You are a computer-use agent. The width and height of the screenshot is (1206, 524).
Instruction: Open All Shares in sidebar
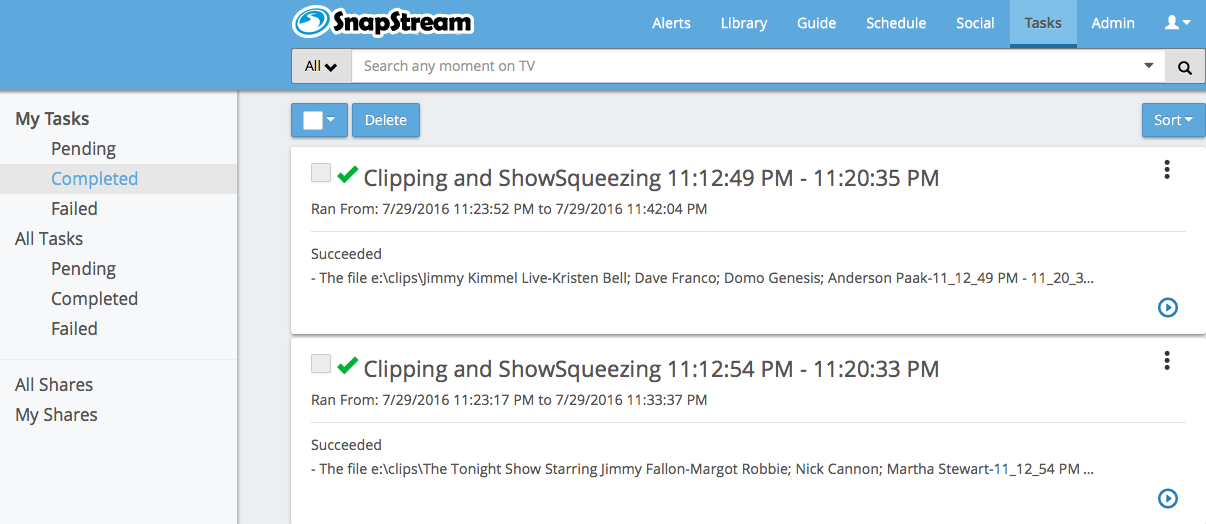[54, 385]
